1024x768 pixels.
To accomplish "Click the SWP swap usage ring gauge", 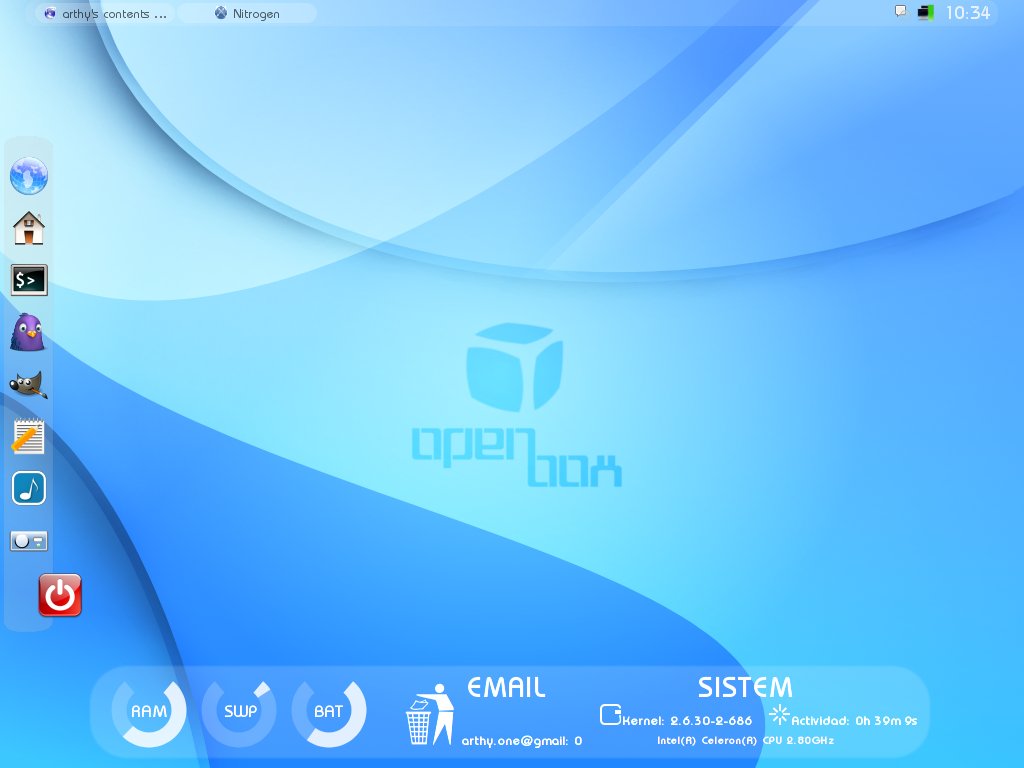I will click(239, 711).
